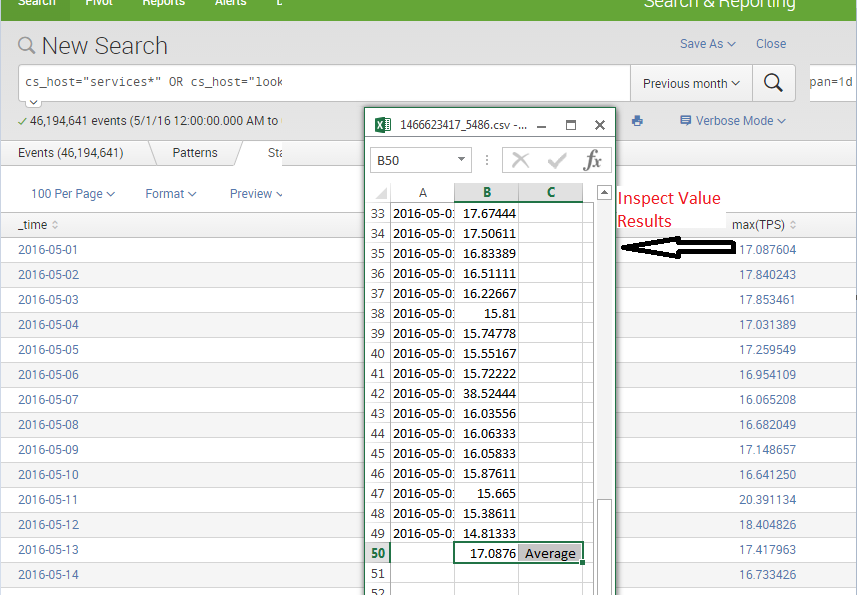The image size is (857, 595).
Task: Open the Save As dropdown
Action: point(707,44)
